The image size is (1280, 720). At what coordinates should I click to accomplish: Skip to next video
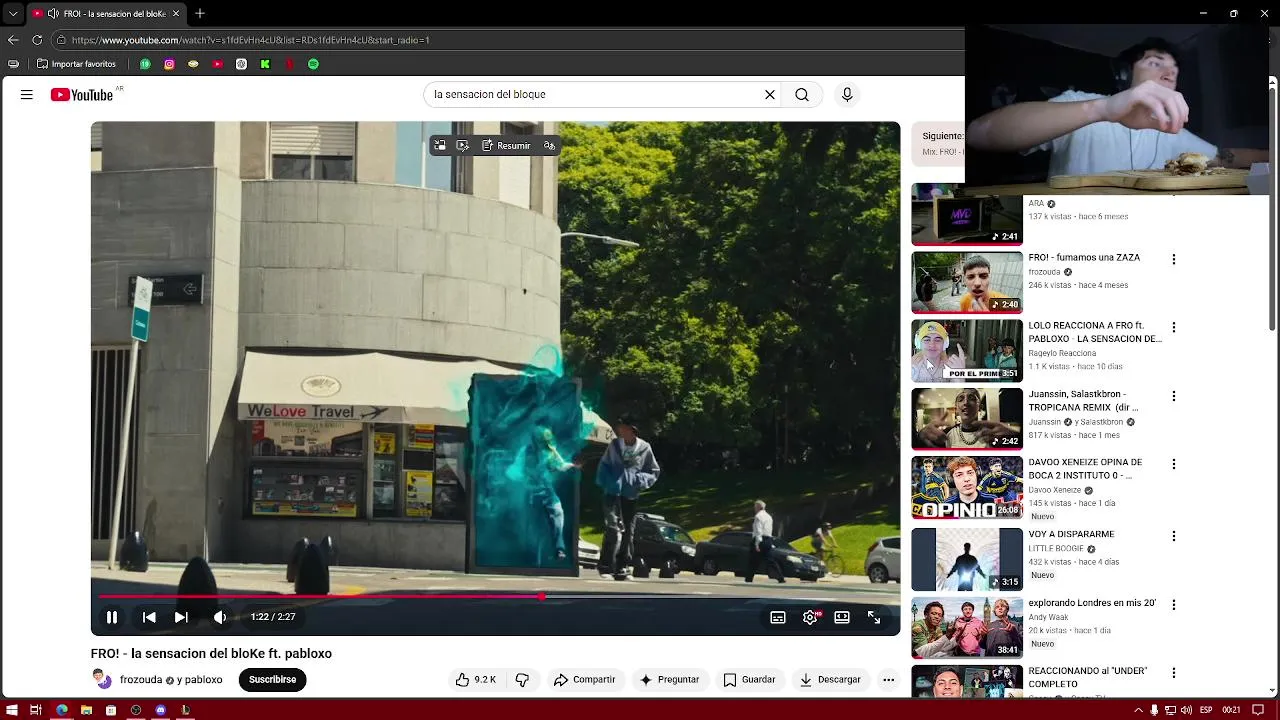pyautogui.click(x=181, y=617)
